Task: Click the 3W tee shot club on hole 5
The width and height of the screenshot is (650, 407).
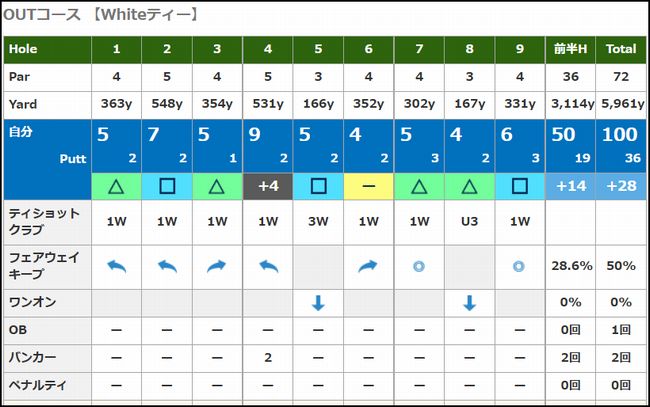Action: pyautogui.click(x=318, y=221)
